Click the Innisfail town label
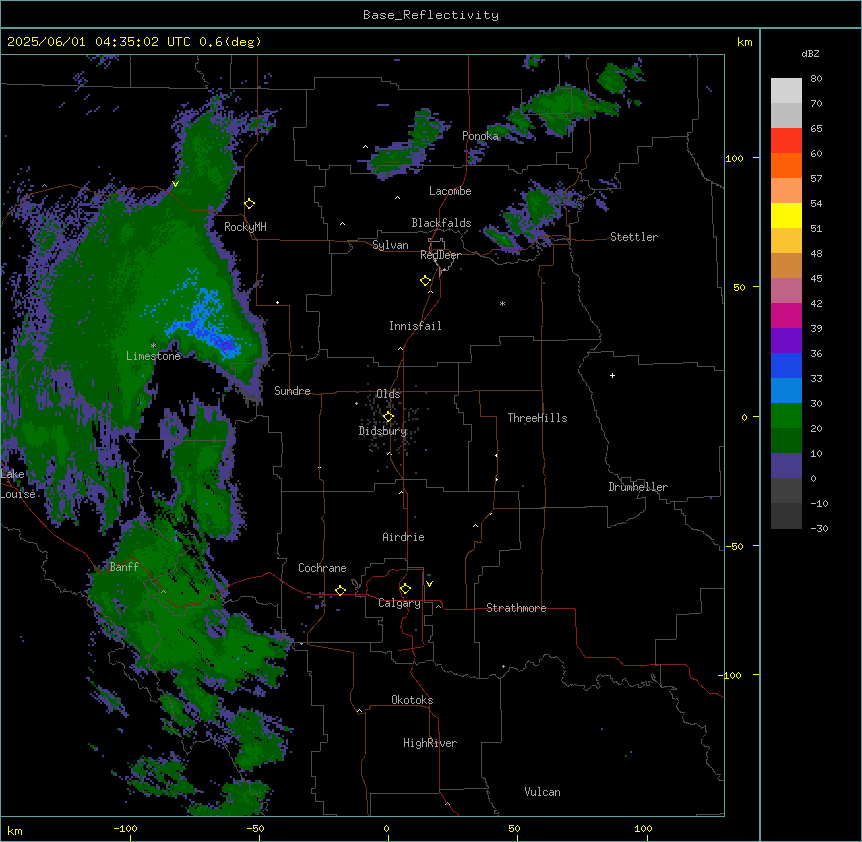This screenshot has width=862, height=842. click(415, 326)
